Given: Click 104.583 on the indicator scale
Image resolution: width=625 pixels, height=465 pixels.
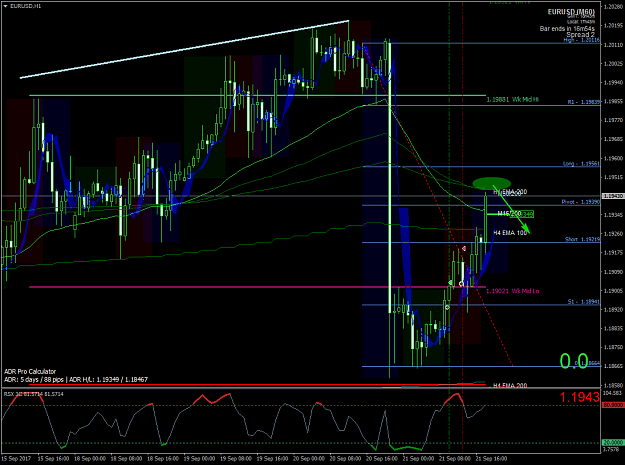Looking at the screenshot, I should pos(612,393).
